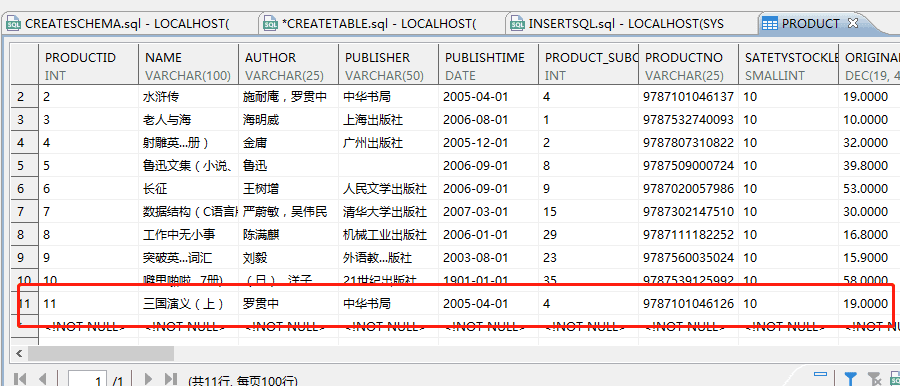Select row header number 2
Viewport: 900px width, 386px height.
(25, 96)
